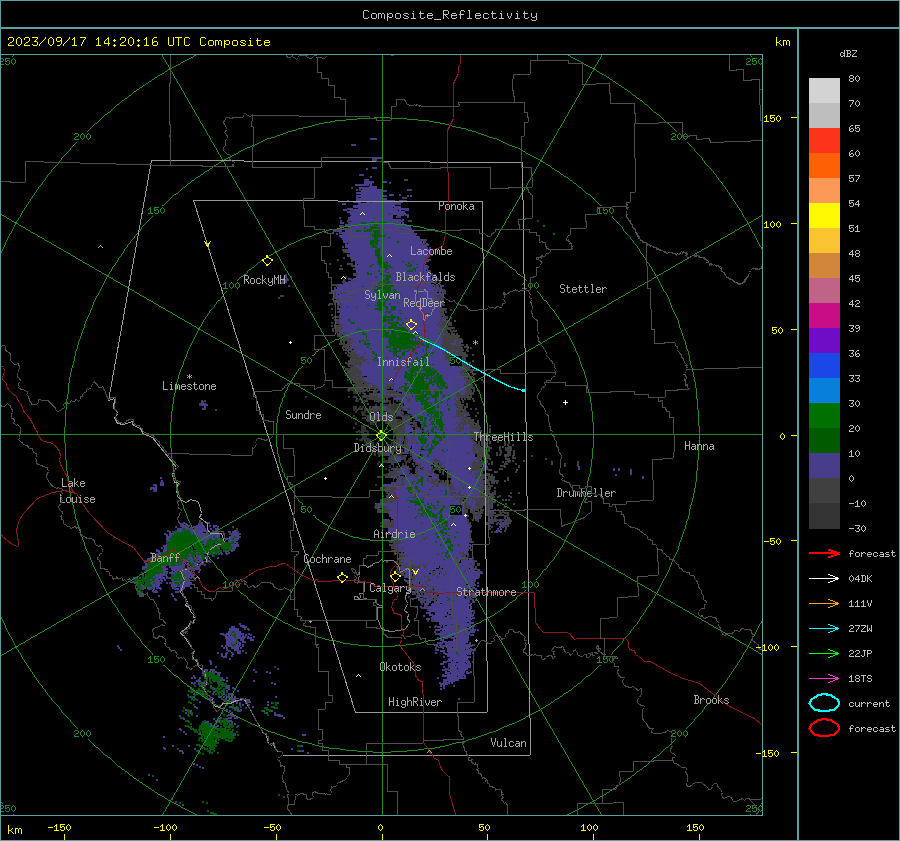900x841 pixels.
Task: Pick the yellow 54–51 dBZ color swatch
Action: tap(824, 216)
